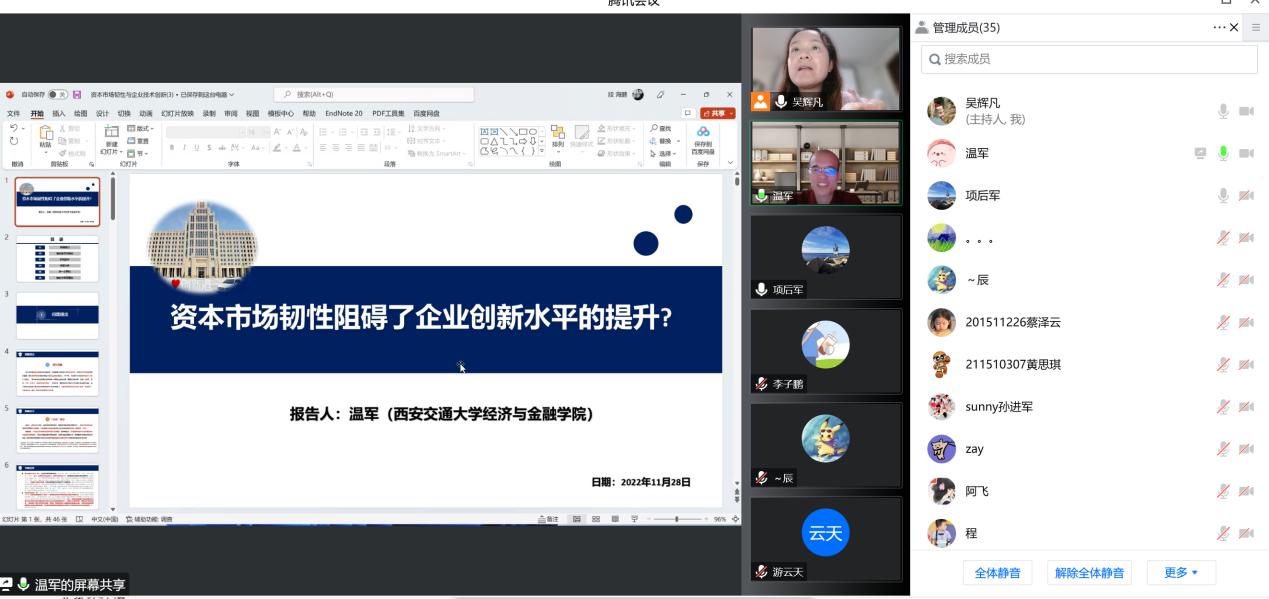Click the 搜索成员 search field
The height and width of the screenshot is (599, 1269).
point(1089,59)
